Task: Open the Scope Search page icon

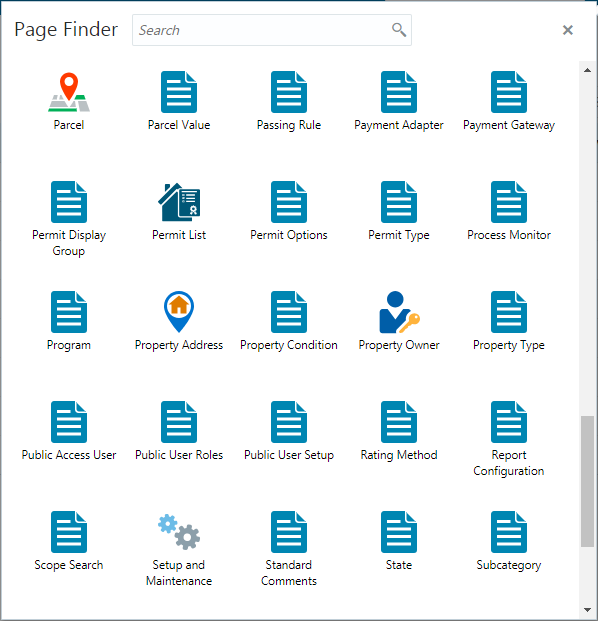Action: coord(69,532)
